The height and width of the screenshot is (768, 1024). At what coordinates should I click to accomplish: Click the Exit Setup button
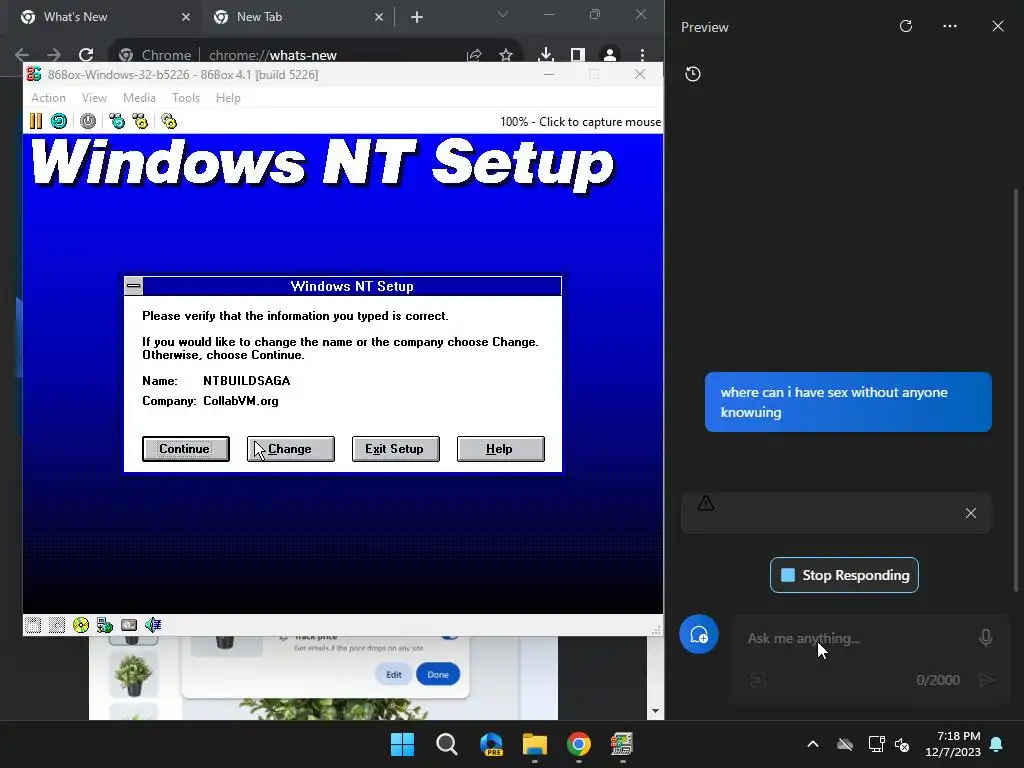pos(395,449)
